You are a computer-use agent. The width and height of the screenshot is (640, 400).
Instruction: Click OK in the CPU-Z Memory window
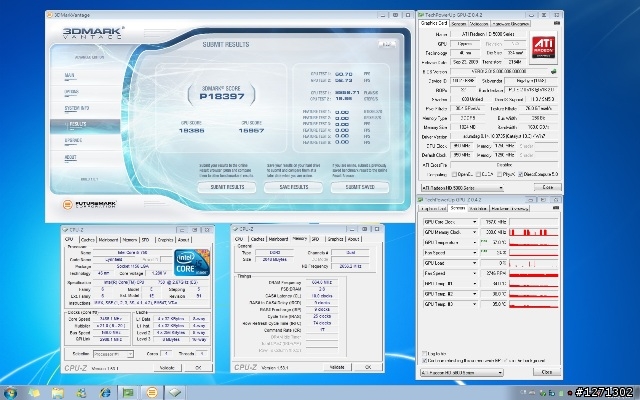tap(368, 367)
